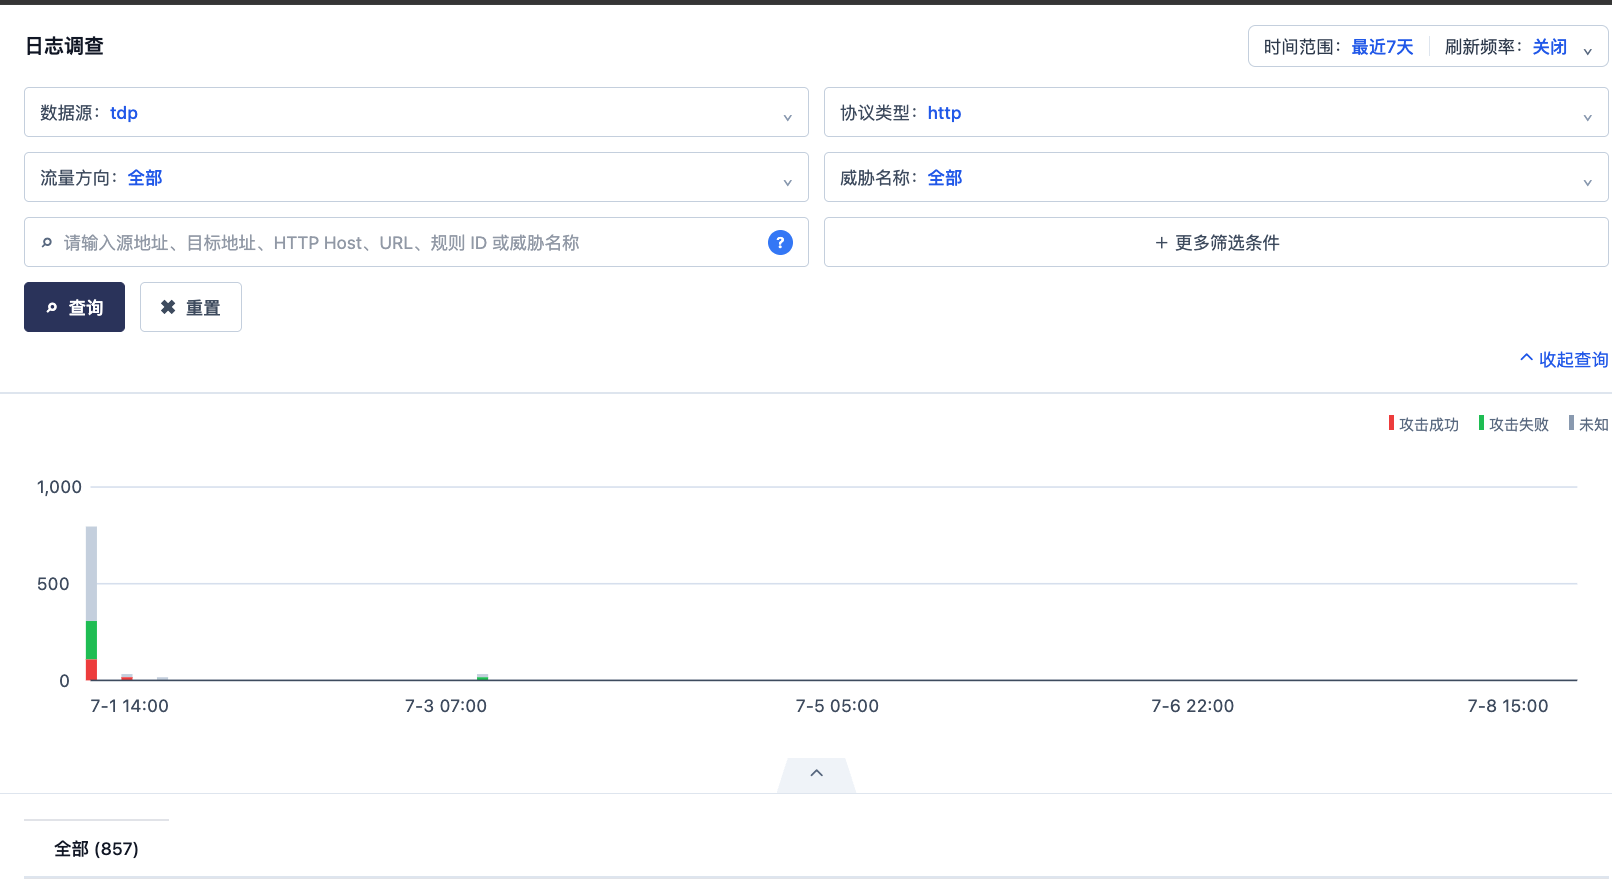Screen dimensions: 1612x879
Task: Open the 数据源 tdp dropdown
Action: point(416,112)
